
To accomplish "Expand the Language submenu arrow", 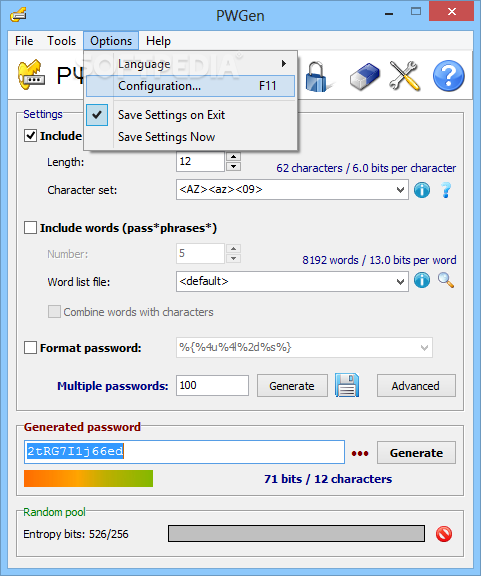I will pos(284,64).
